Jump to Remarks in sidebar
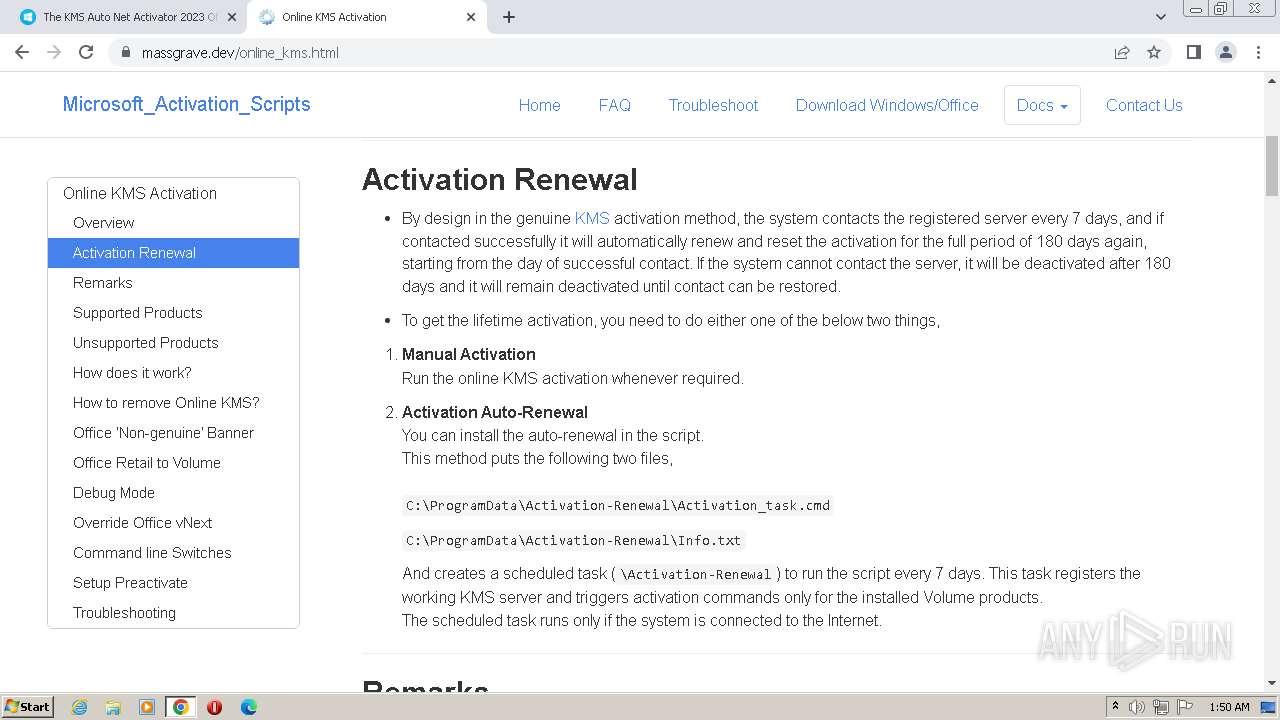The height and width of the screenshot is (720, 1280). pyautogui.click(x=173, y=283)
